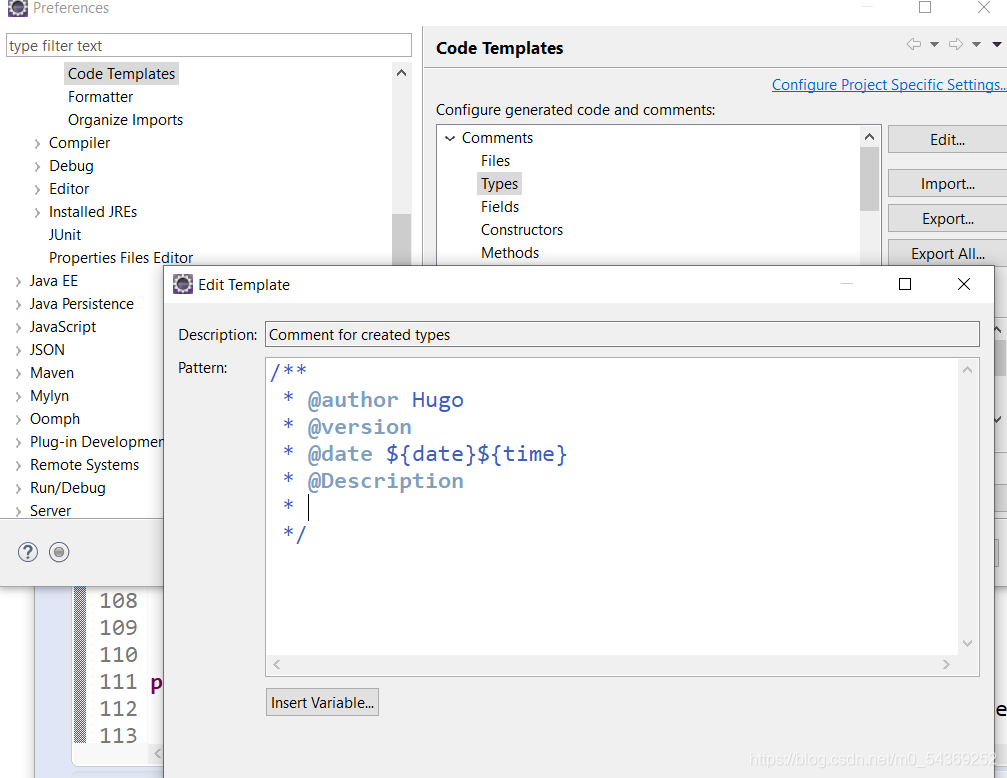The width and height of the screenshot is (1007, 778).
Task: Select Files under Comments
Action: (x=495, y=161)
